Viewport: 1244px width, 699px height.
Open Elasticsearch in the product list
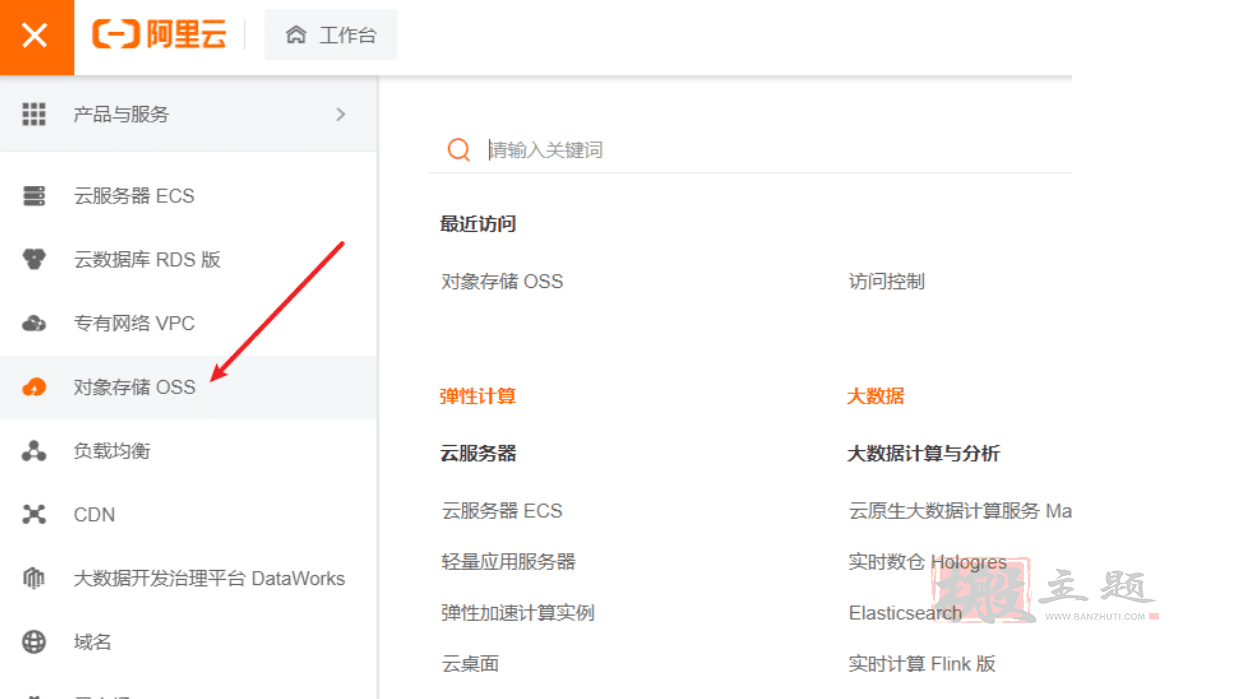pos(905,613)
